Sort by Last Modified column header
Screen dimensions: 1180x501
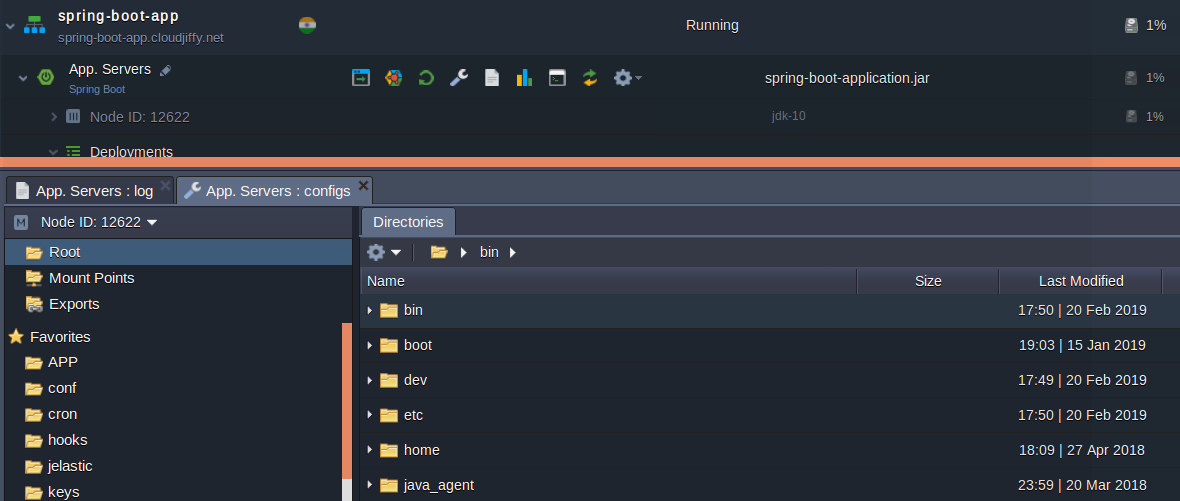(x=1081, y=281)
